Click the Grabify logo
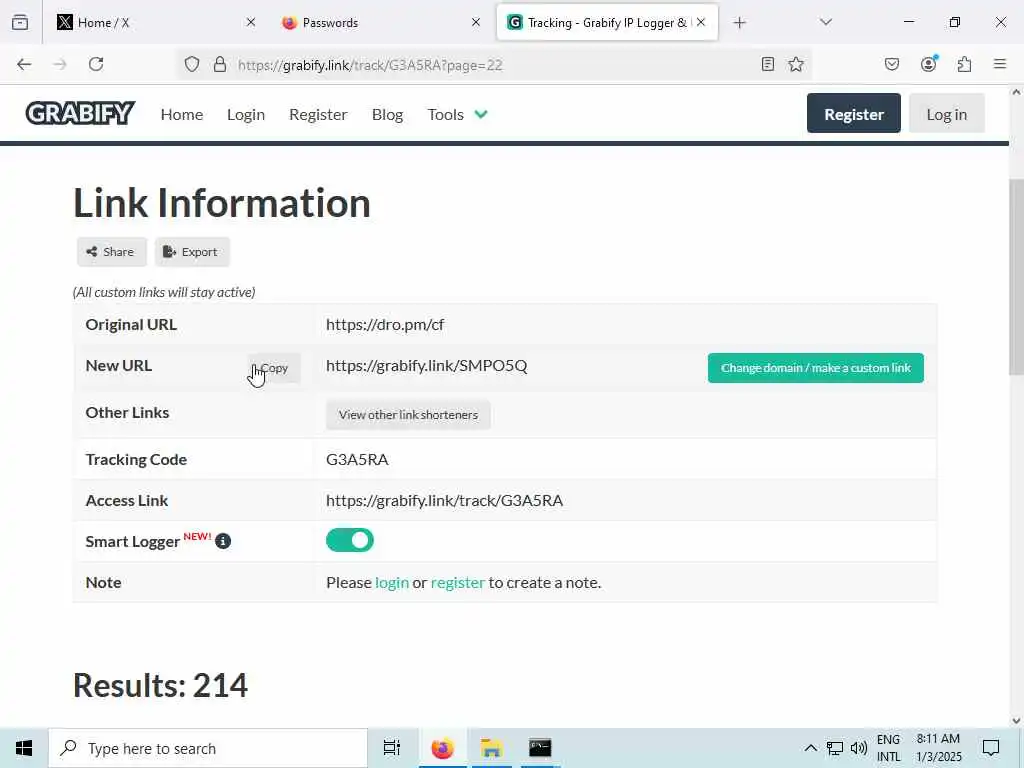 point(80,113)
